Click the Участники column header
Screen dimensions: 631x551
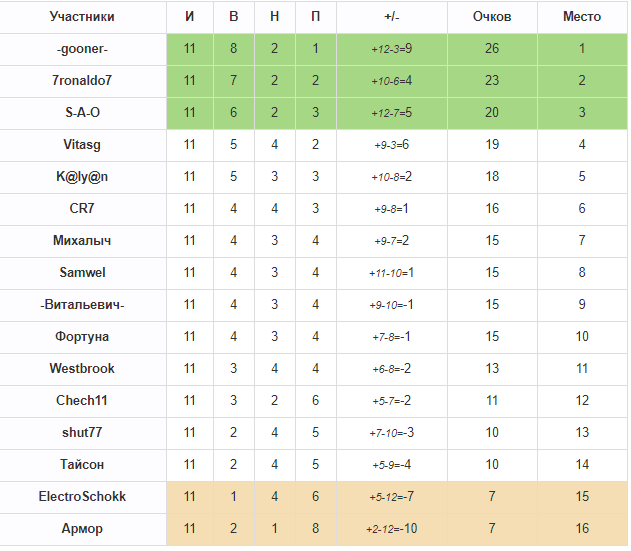pos(82,17)
